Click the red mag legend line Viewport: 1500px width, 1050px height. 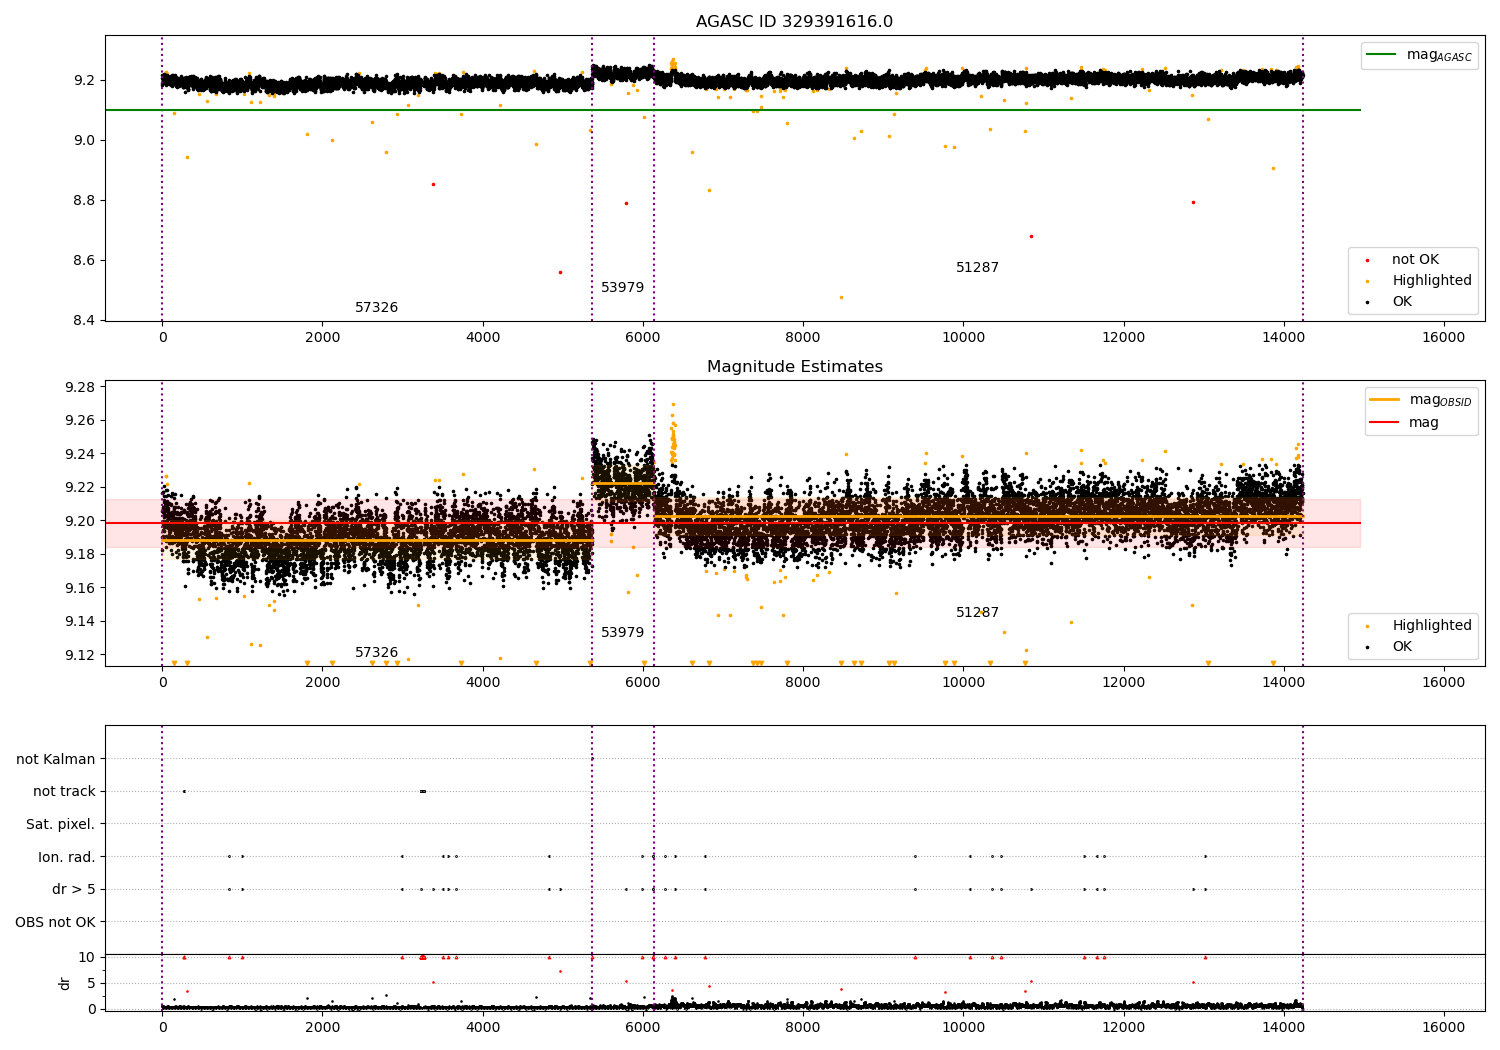pos(1385,423)
